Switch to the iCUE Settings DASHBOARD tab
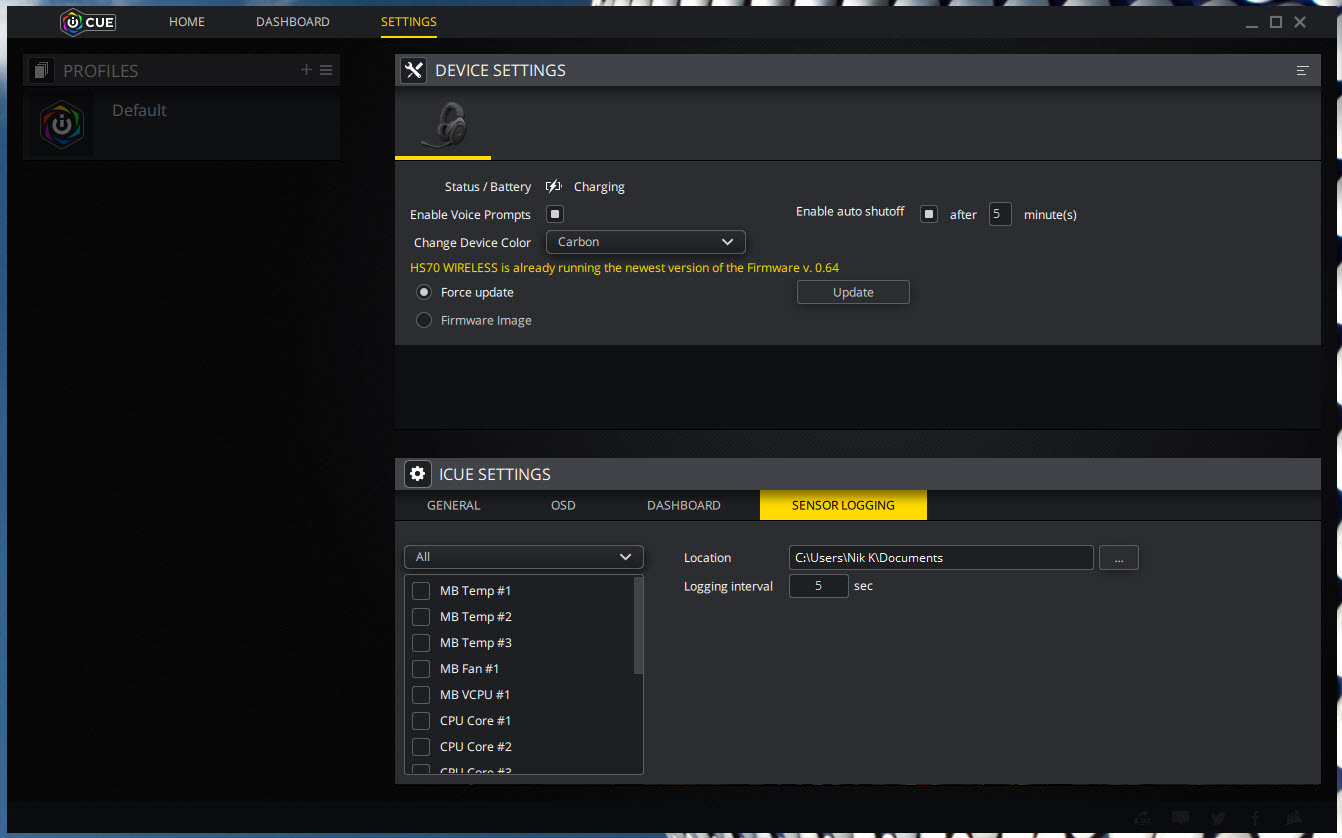Viewport: 1342px width, 838px height. (684, 505)
